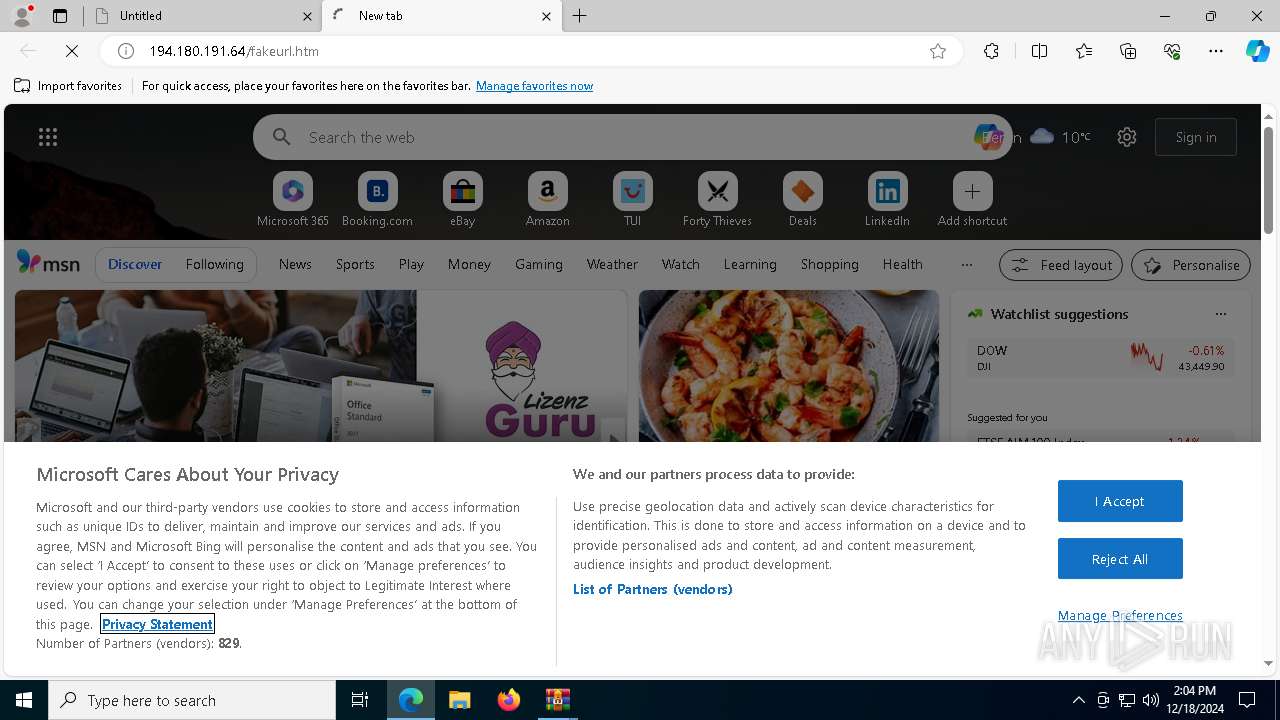Viewport: 1280px width, 720px height.
Task: View site information icon in address bar
Action: (x=126, y=51)
